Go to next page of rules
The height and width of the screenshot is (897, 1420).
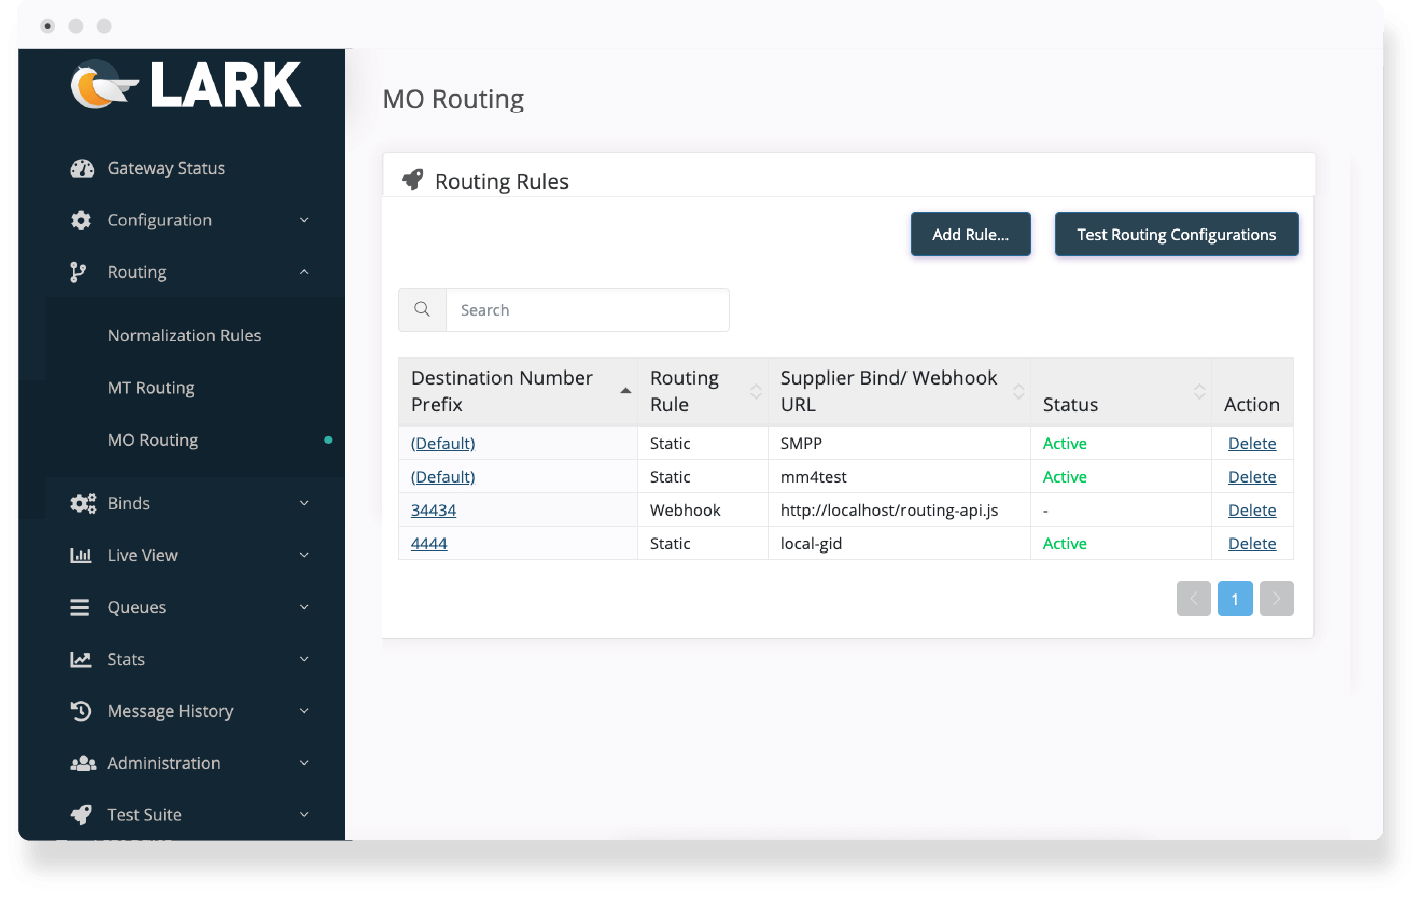point(1277,599)
